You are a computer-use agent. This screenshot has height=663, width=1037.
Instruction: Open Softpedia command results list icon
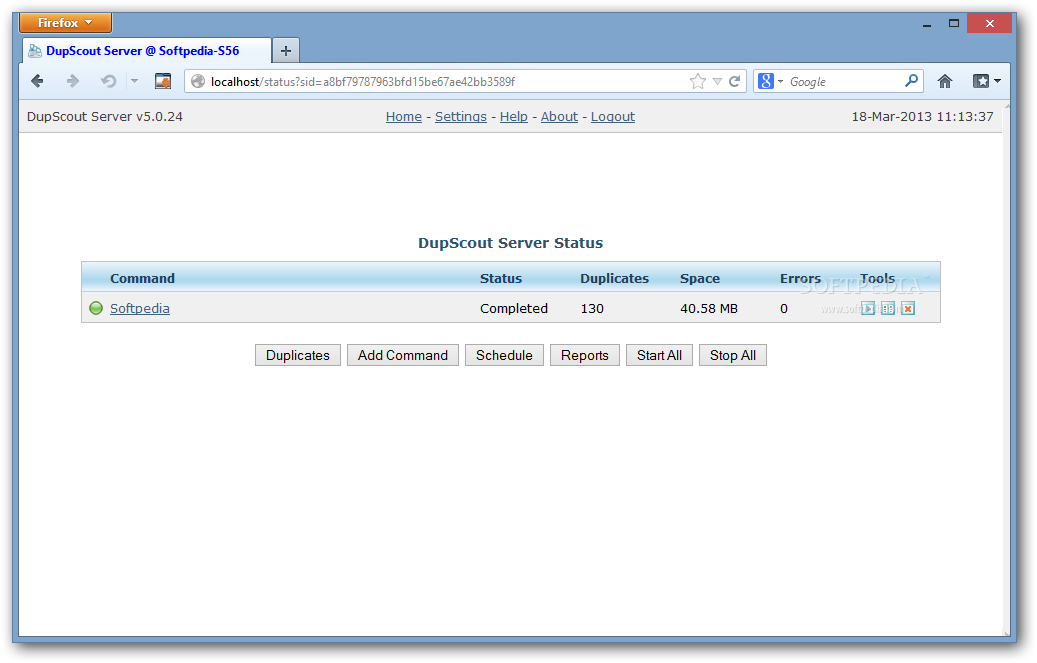pos(888,308)
